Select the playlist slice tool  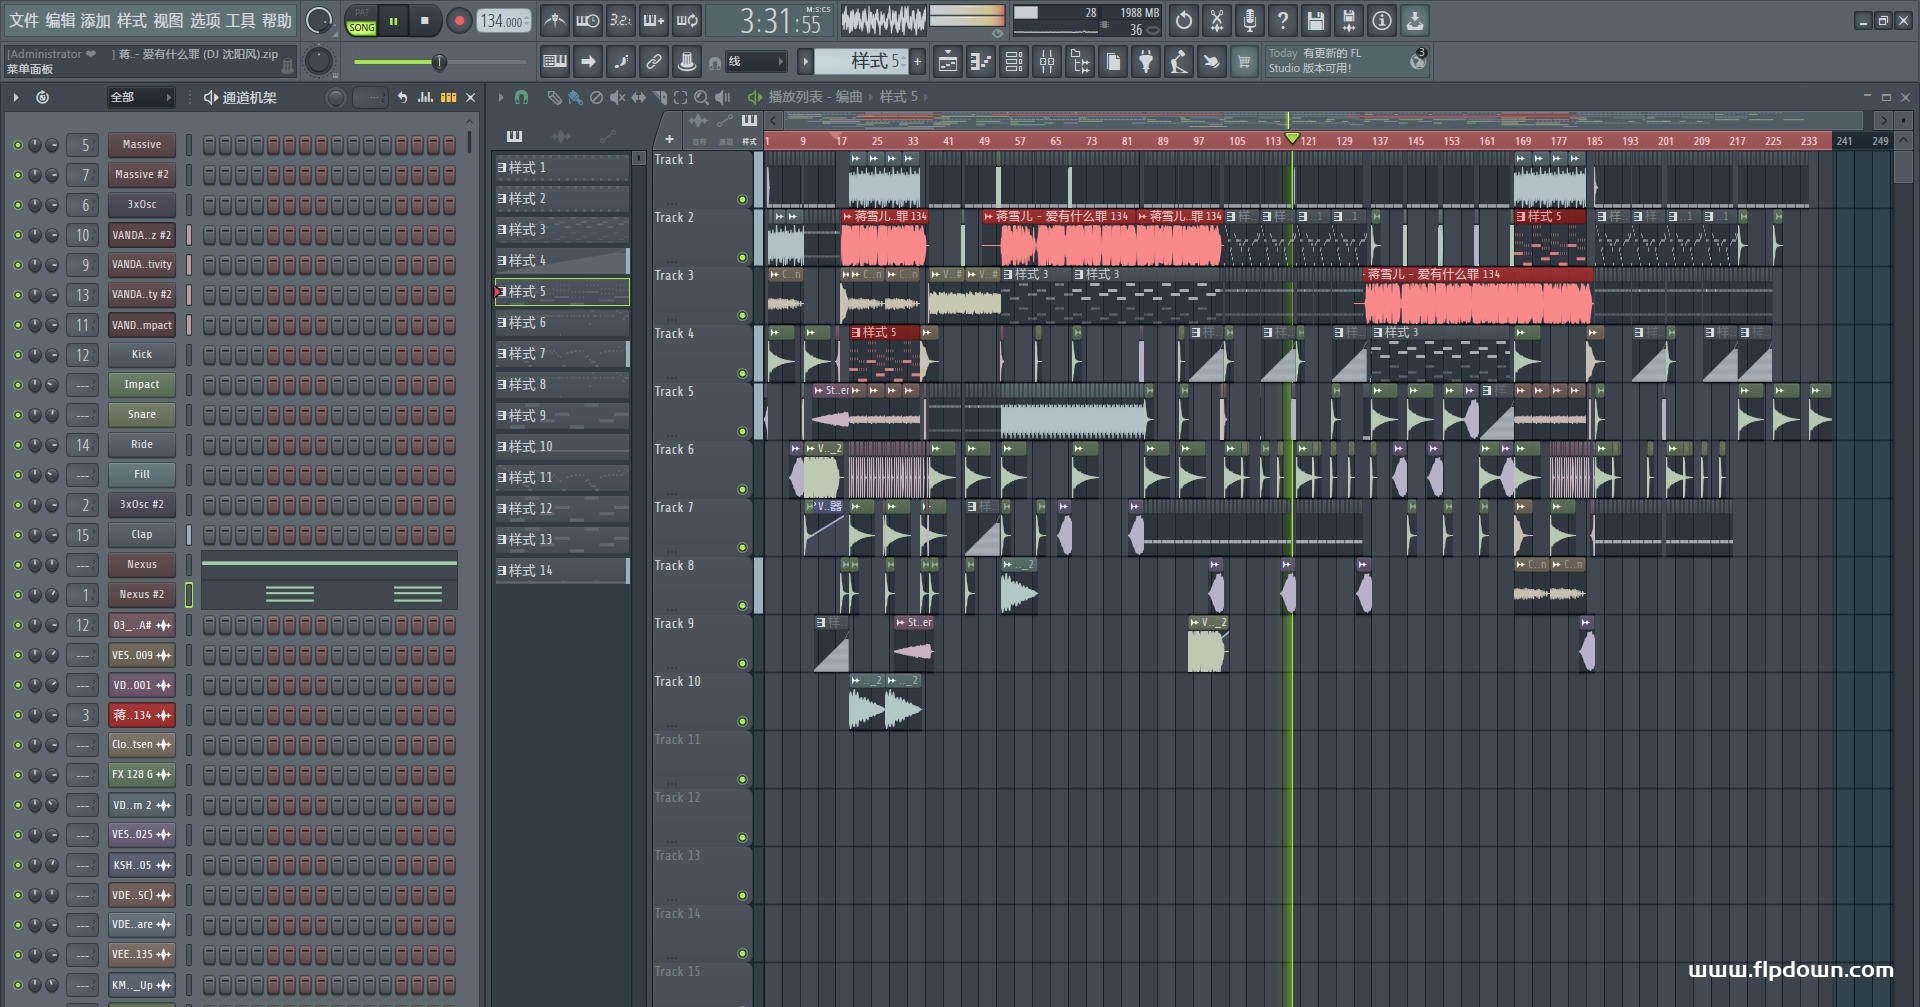(659, 97)
